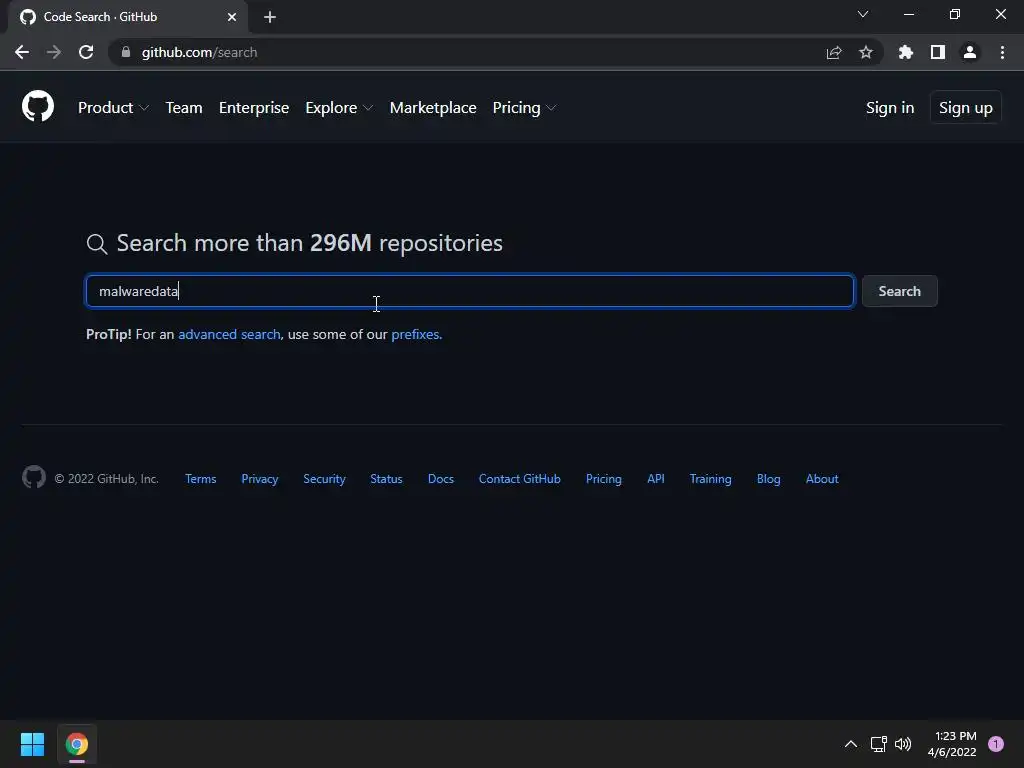Open the prefixes link

click(x=417, y=334)
